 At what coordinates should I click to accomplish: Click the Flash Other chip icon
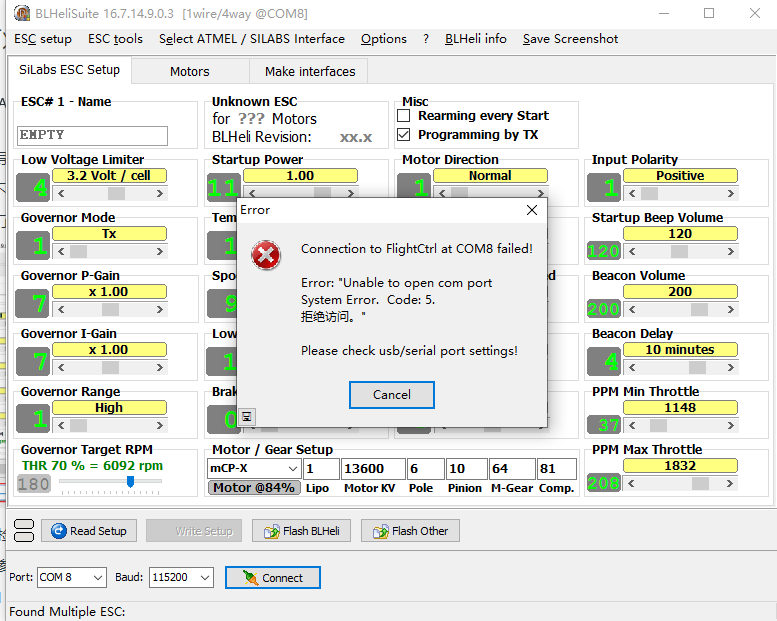tap(381, 531)
